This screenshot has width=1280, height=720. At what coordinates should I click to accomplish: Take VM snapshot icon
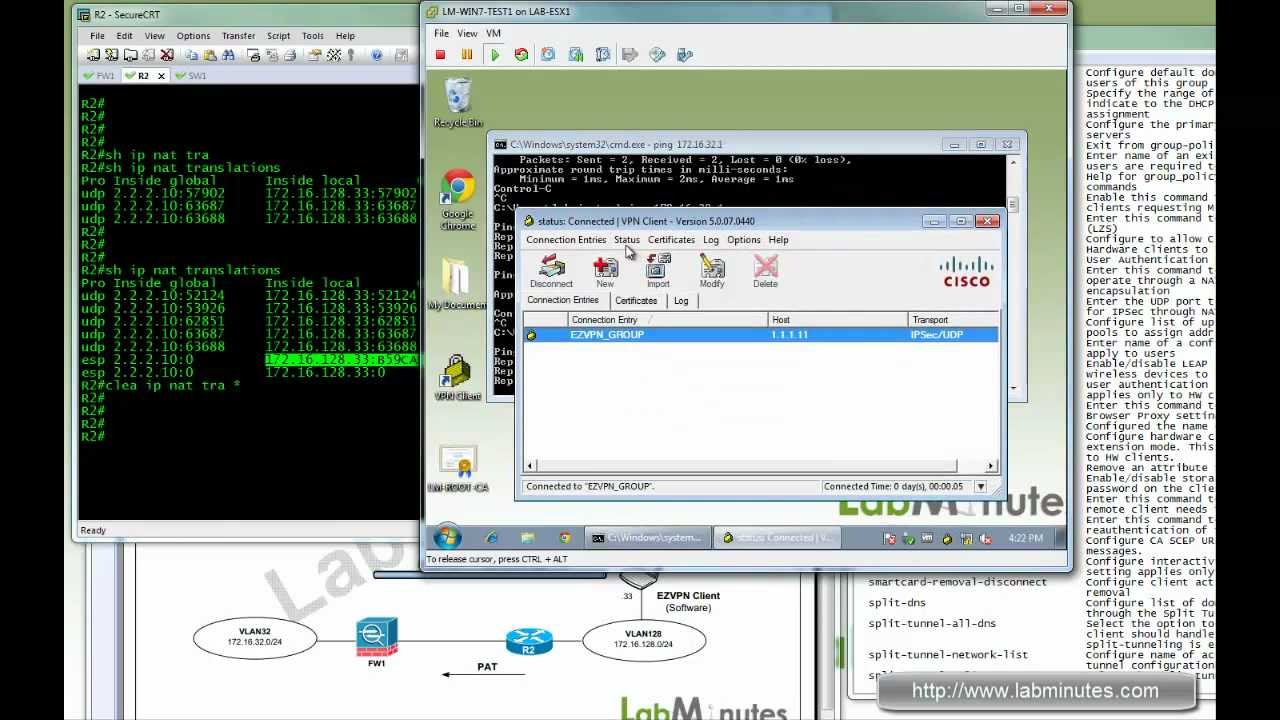pyautogui.click(x=548, y=55)
